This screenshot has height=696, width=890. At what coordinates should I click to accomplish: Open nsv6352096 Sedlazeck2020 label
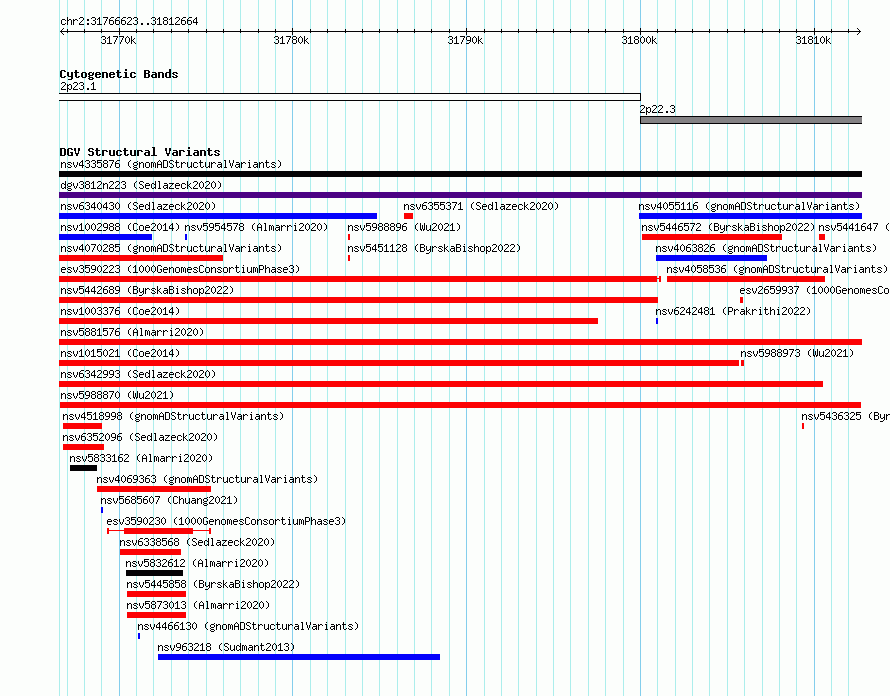click(x=140, y=437)
